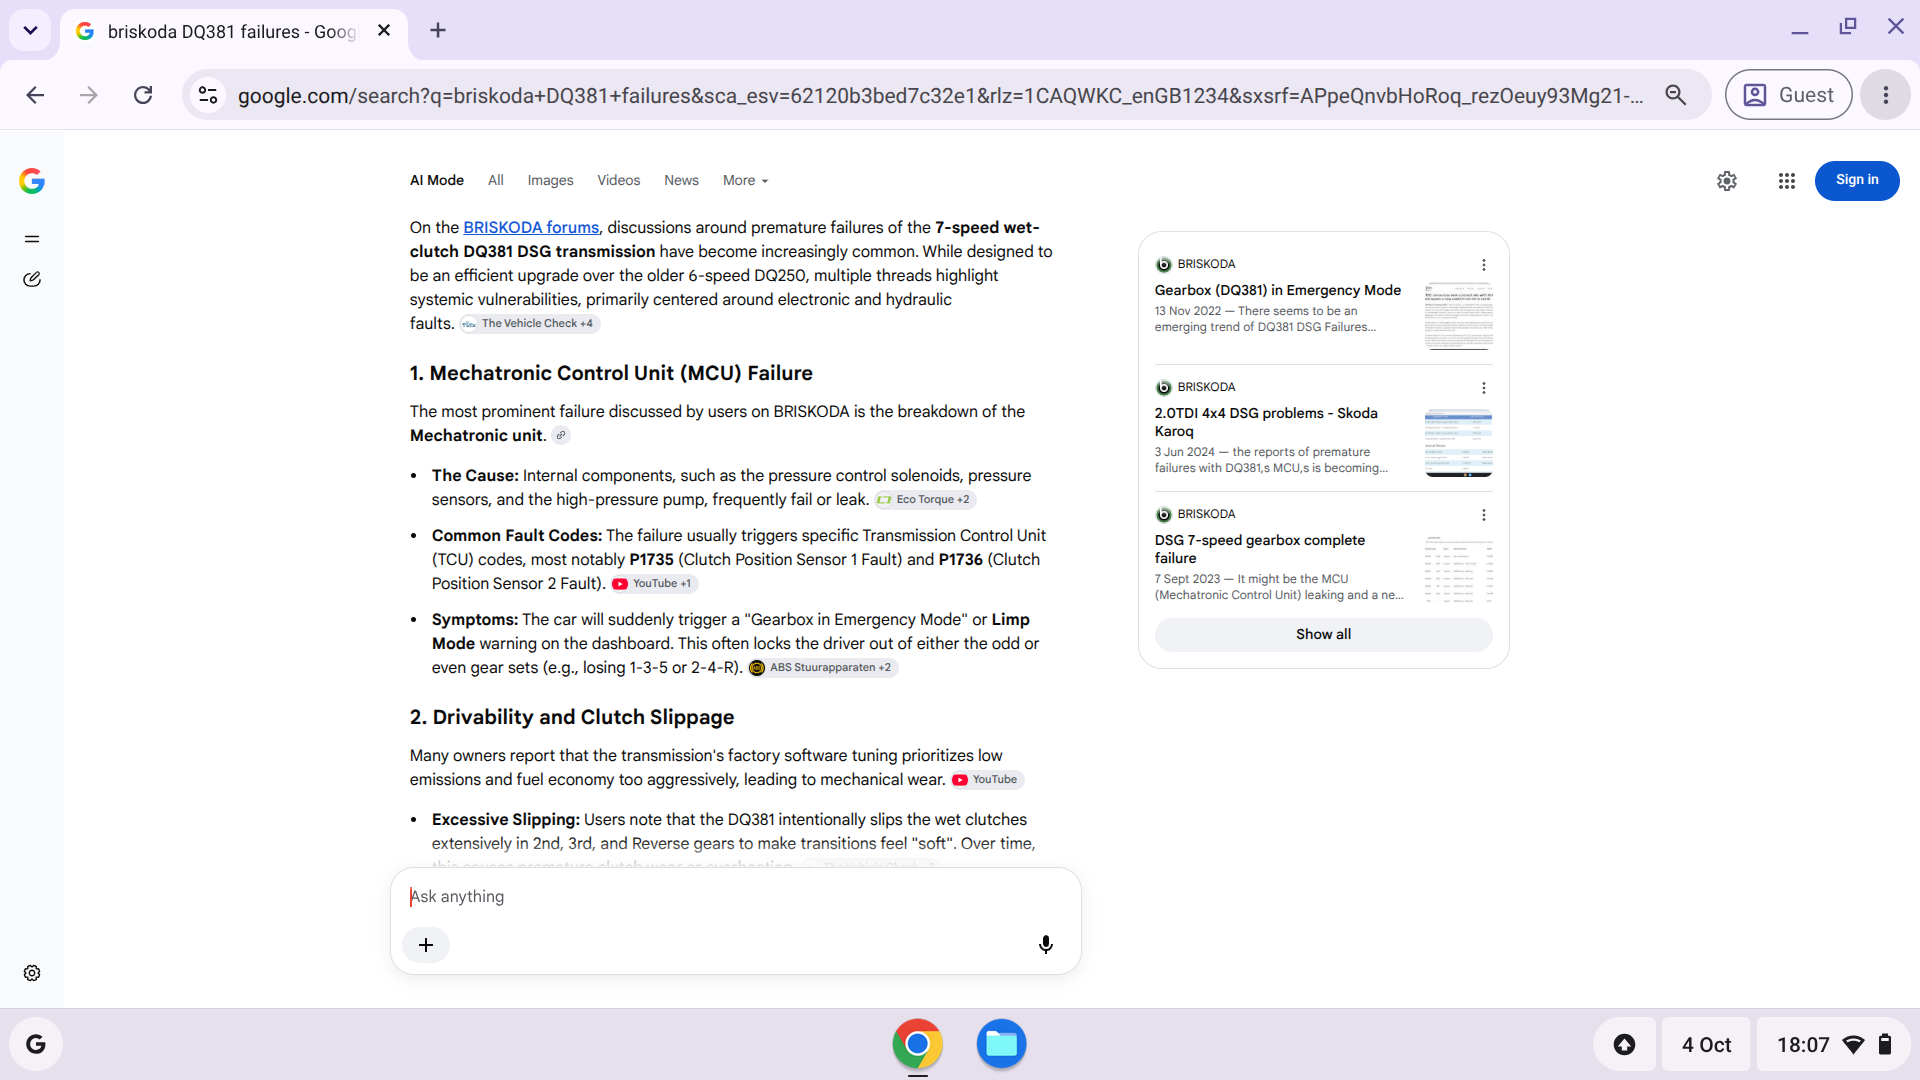The height and width of the screenshot is (1080, 1920).
Task: Open Quick Settings gear near Sign in
Action: pyautogui.click(x=1727, y=181)
